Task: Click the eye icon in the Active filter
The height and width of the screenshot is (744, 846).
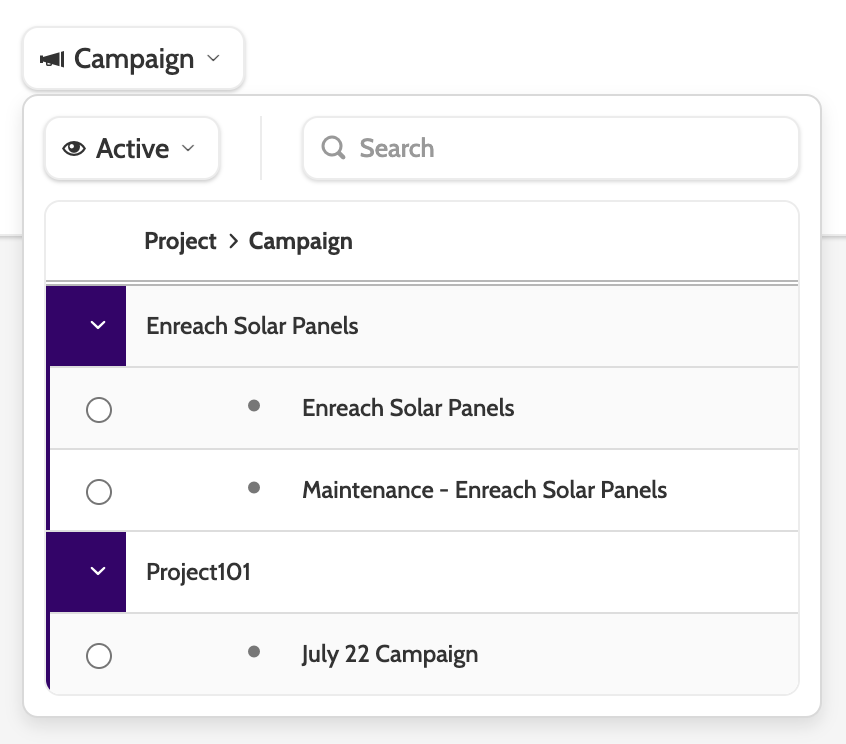Action: click(x=74, y=149)
